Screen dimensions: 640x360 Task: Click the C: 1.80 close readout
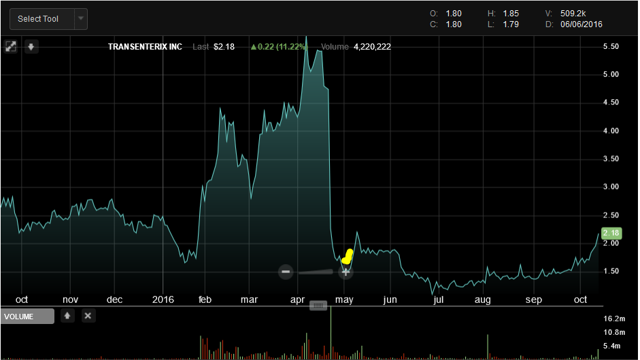tap(445, 24)
